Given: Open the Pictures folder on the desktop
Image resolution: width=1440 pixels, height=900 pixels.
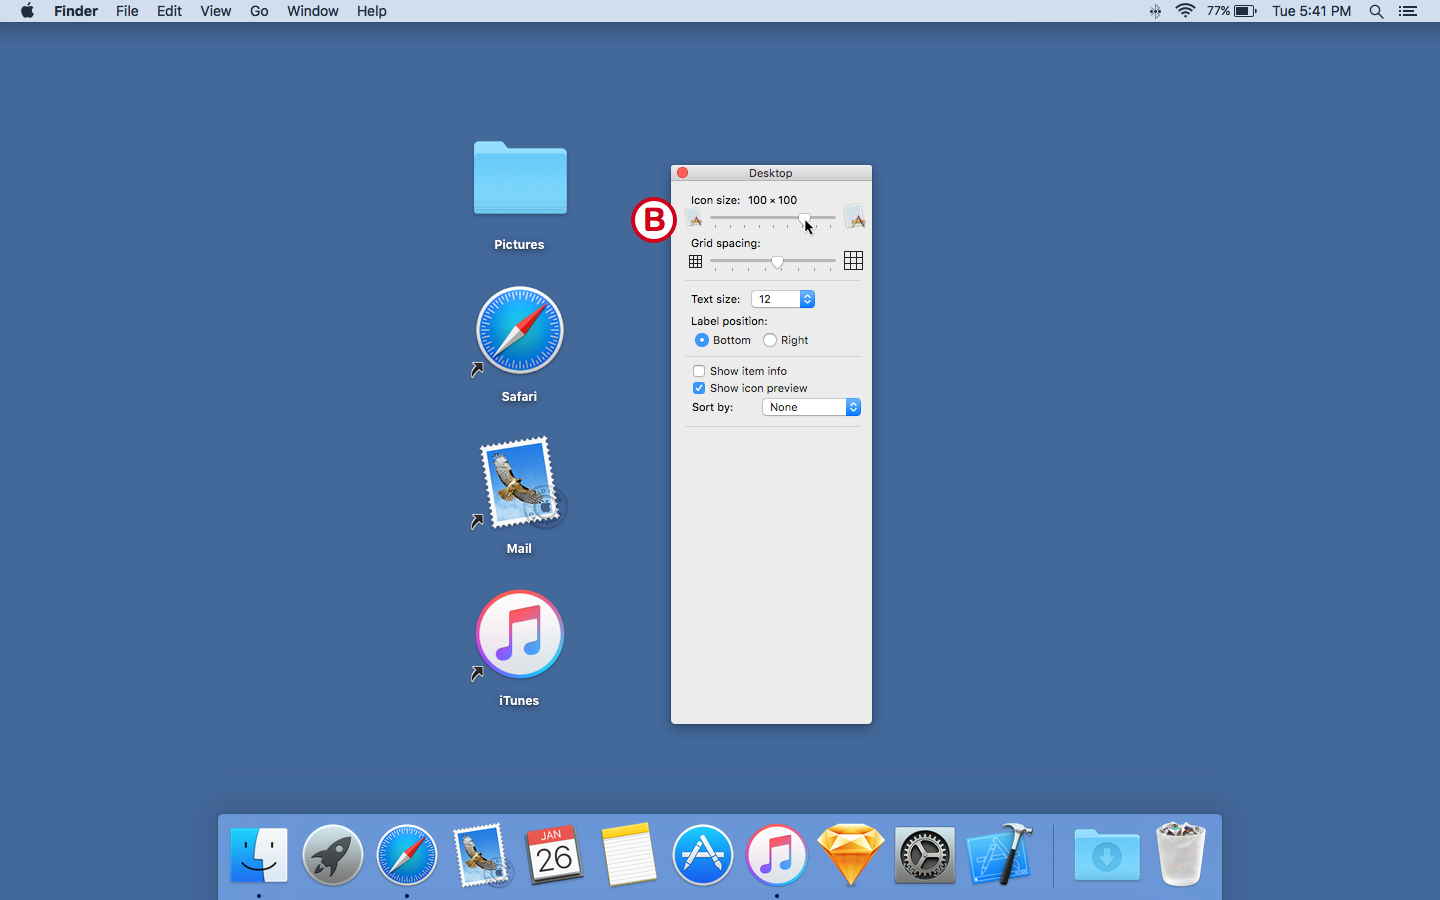Looking at the screenshot, I should tap(519, 179).
